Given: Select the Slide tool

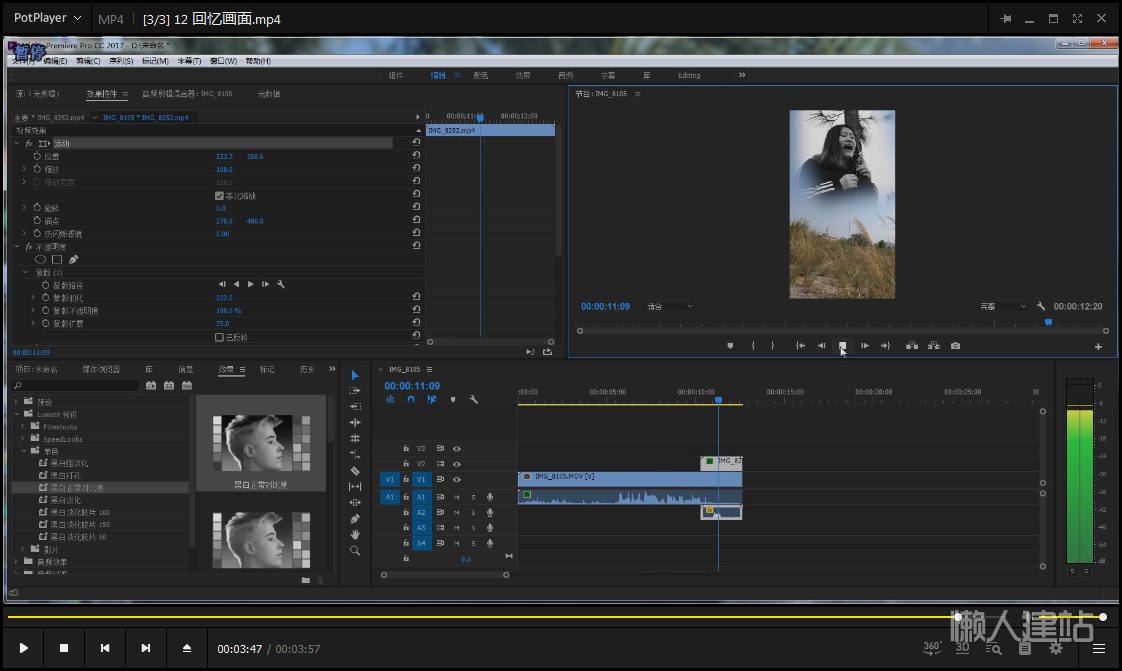Looking at the screenshot, I should click(355, 502).
